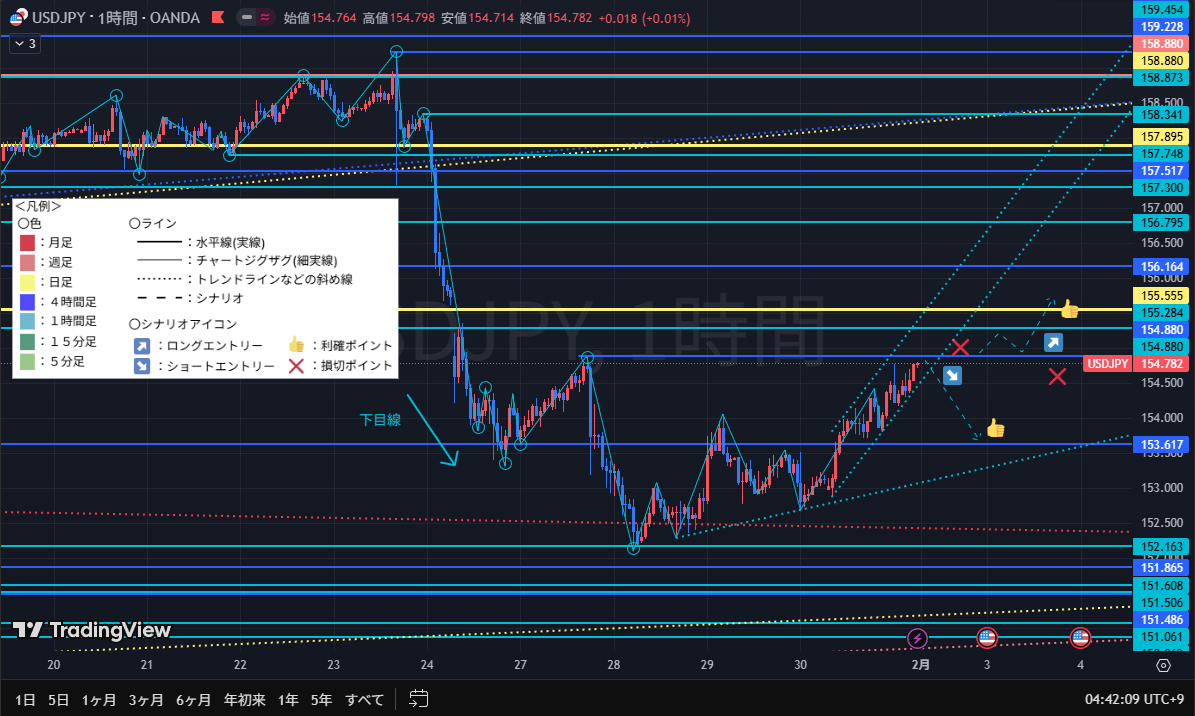The height and width of the screenshot is (716, 1195).
Task: Select the short entry down-arrow icon
Action: click(x=952, y=376)
